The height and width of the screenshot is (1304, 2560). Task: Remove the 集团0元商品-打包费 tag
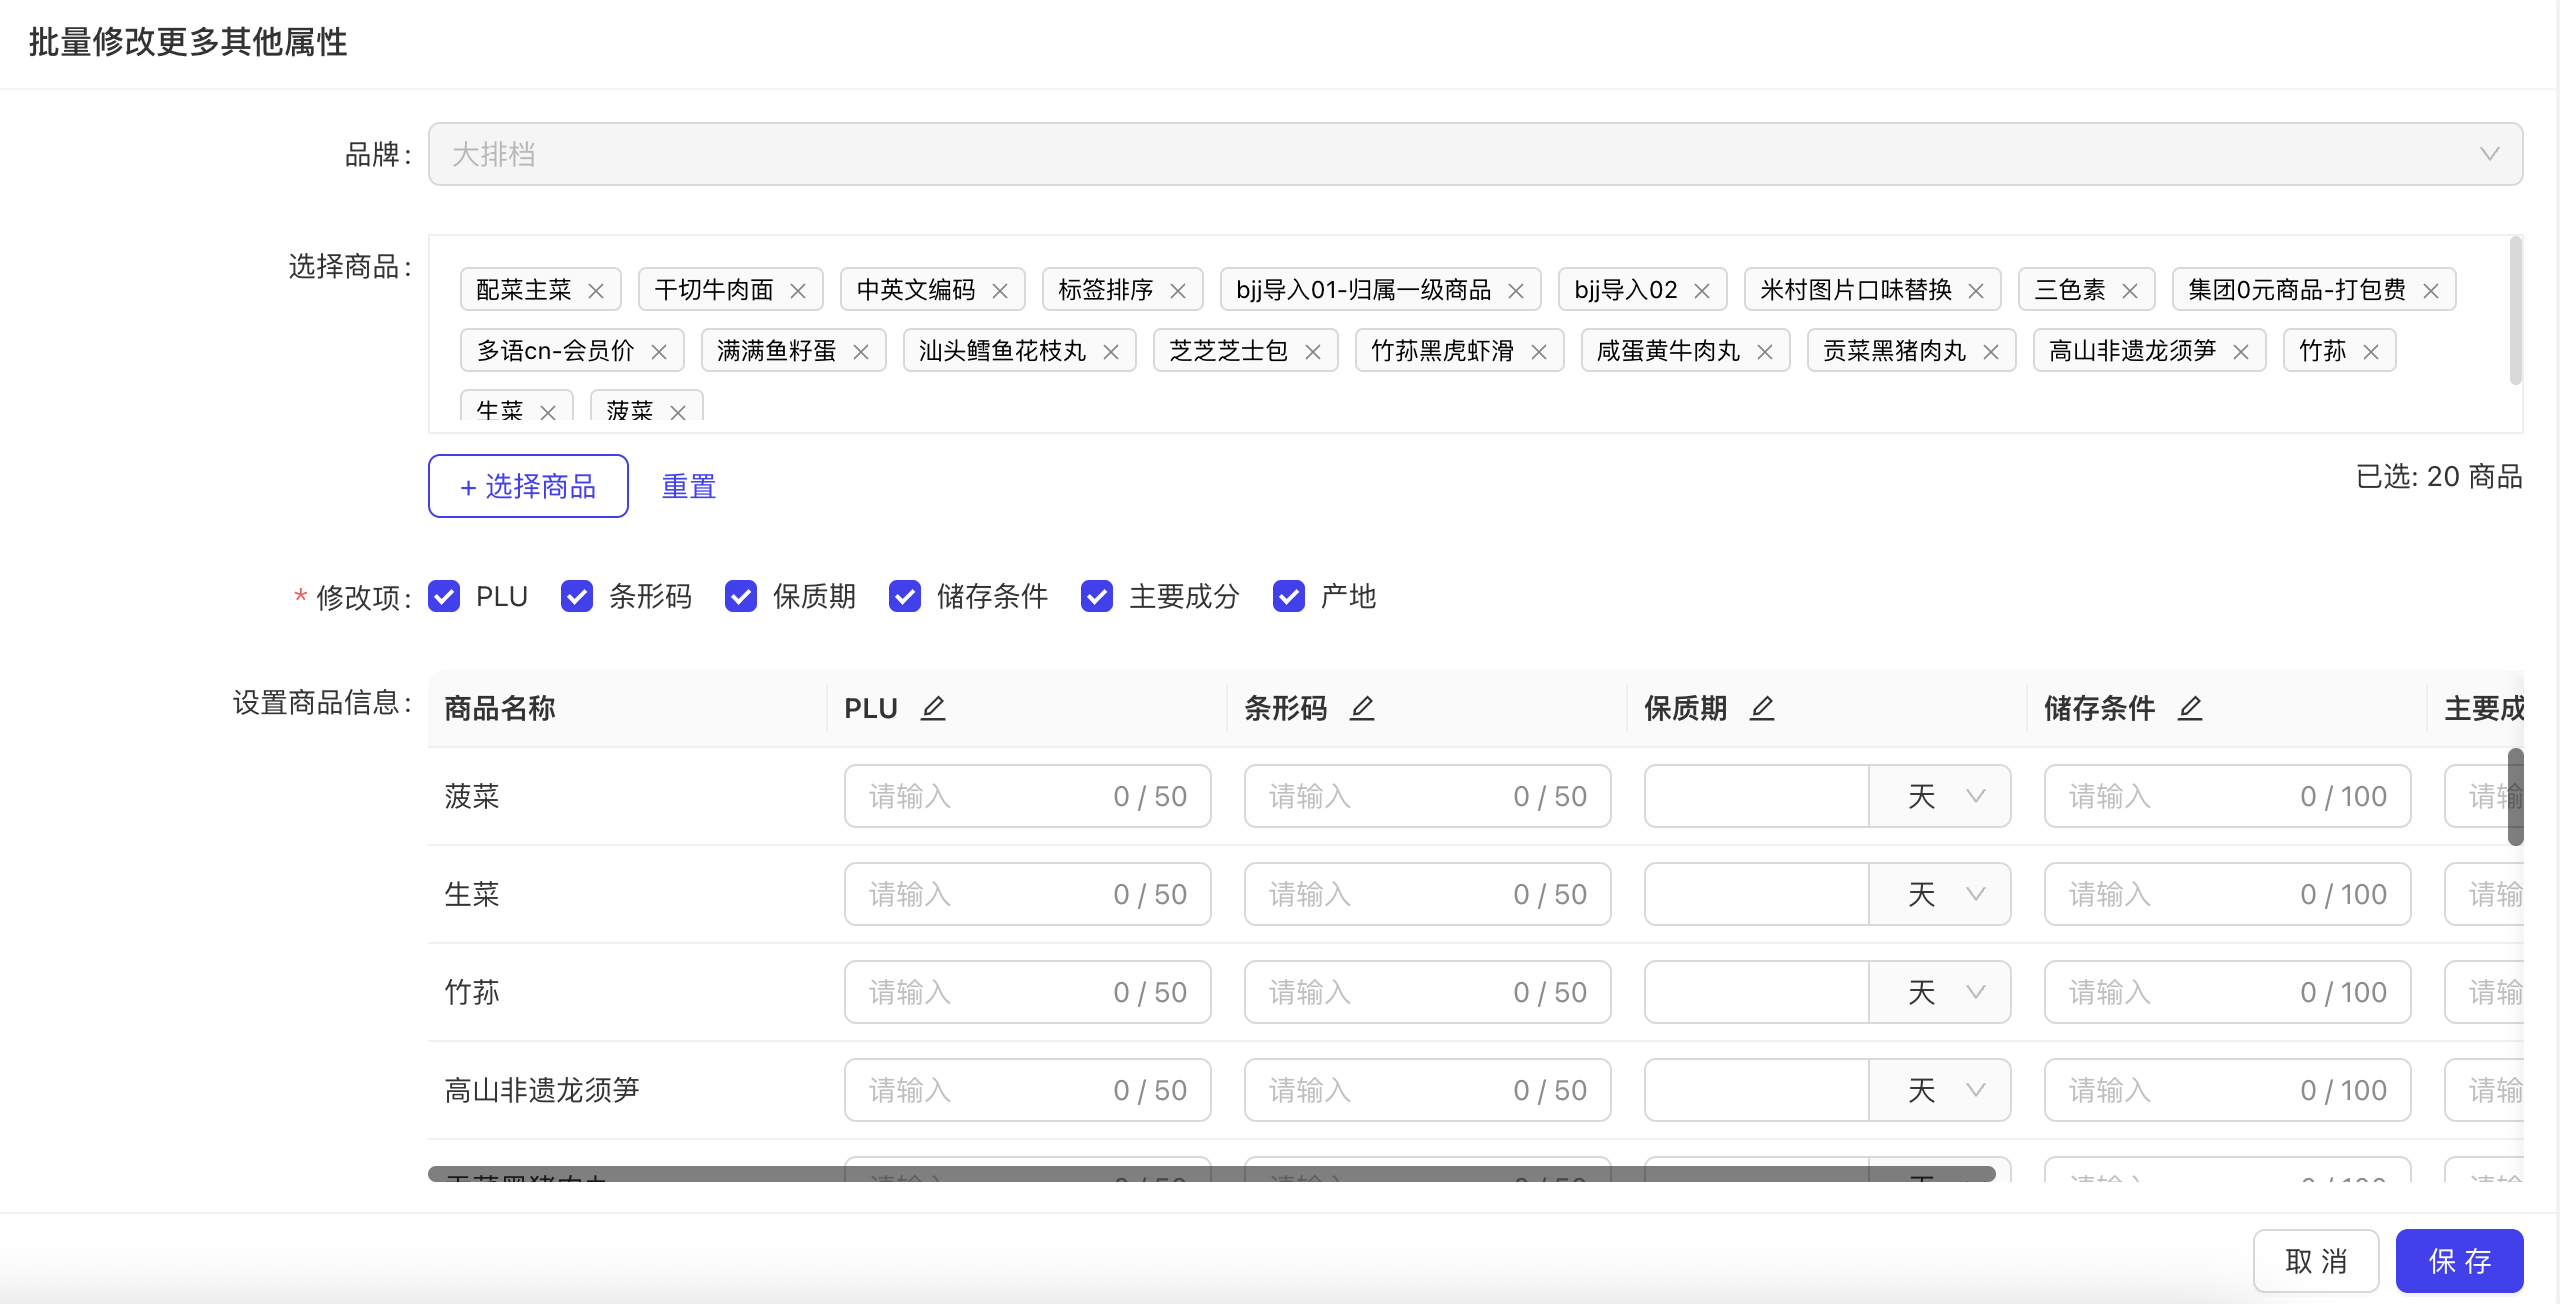pyautogui.click(x=2431, y=291)
